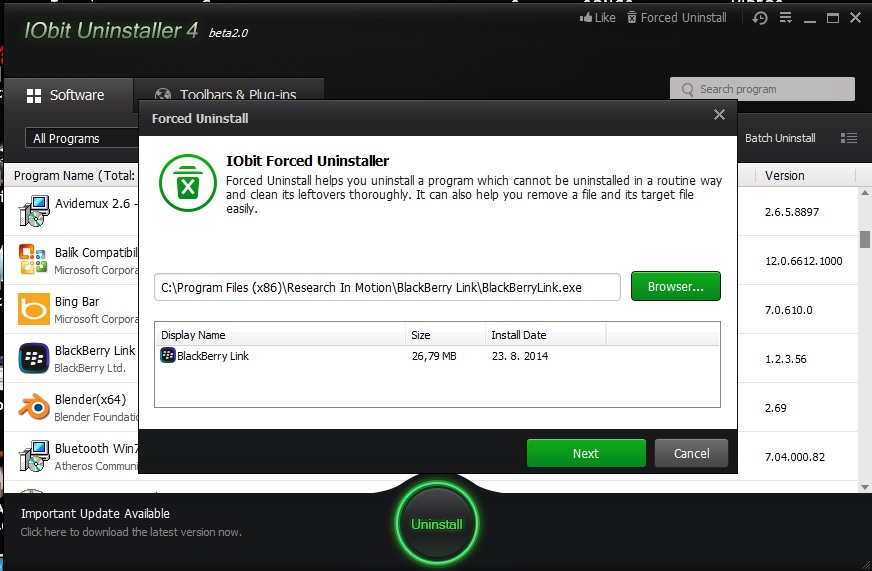The image size is (872, 571).
Task: Close the IObit Uninstaller window
Action: click(x=855, y=18)
